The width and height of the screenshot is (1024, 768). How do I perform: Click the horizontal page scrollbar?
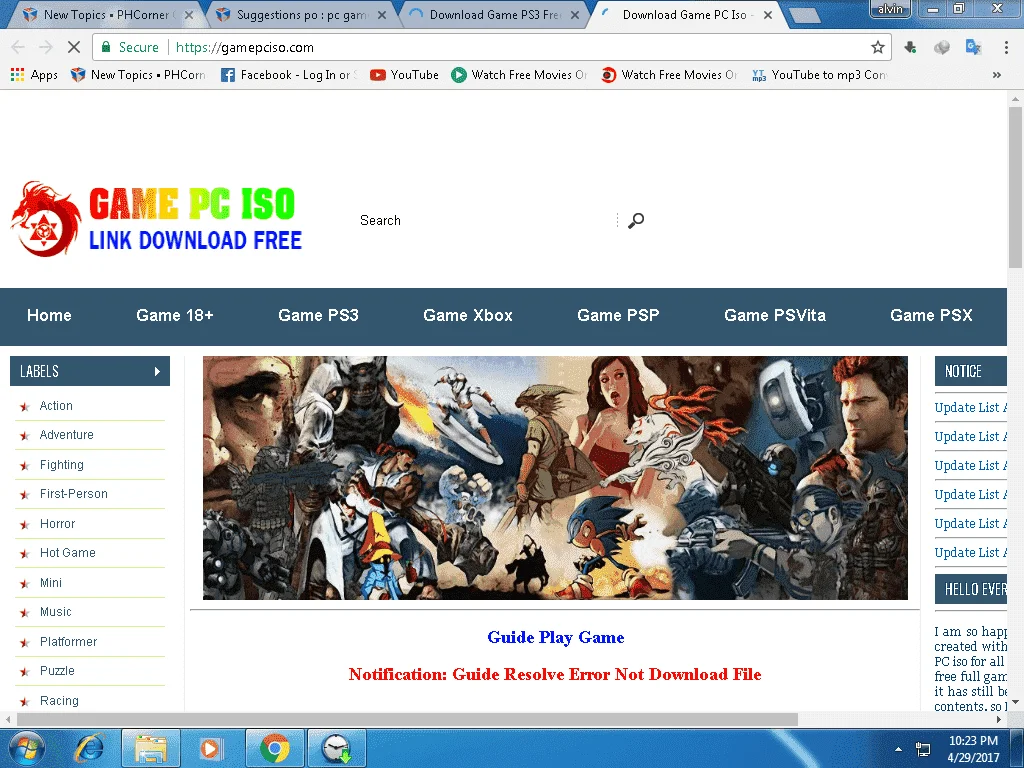coord(406,720)
